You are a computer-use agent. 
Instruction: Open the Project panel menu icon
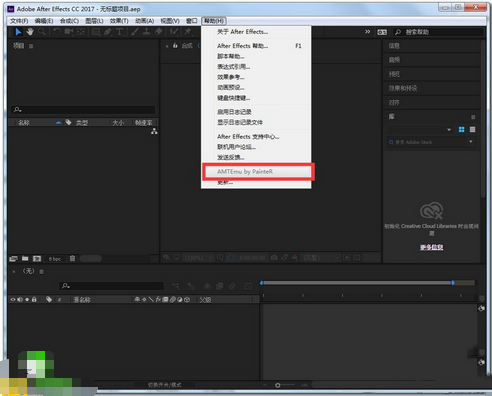tap(31, 46)
